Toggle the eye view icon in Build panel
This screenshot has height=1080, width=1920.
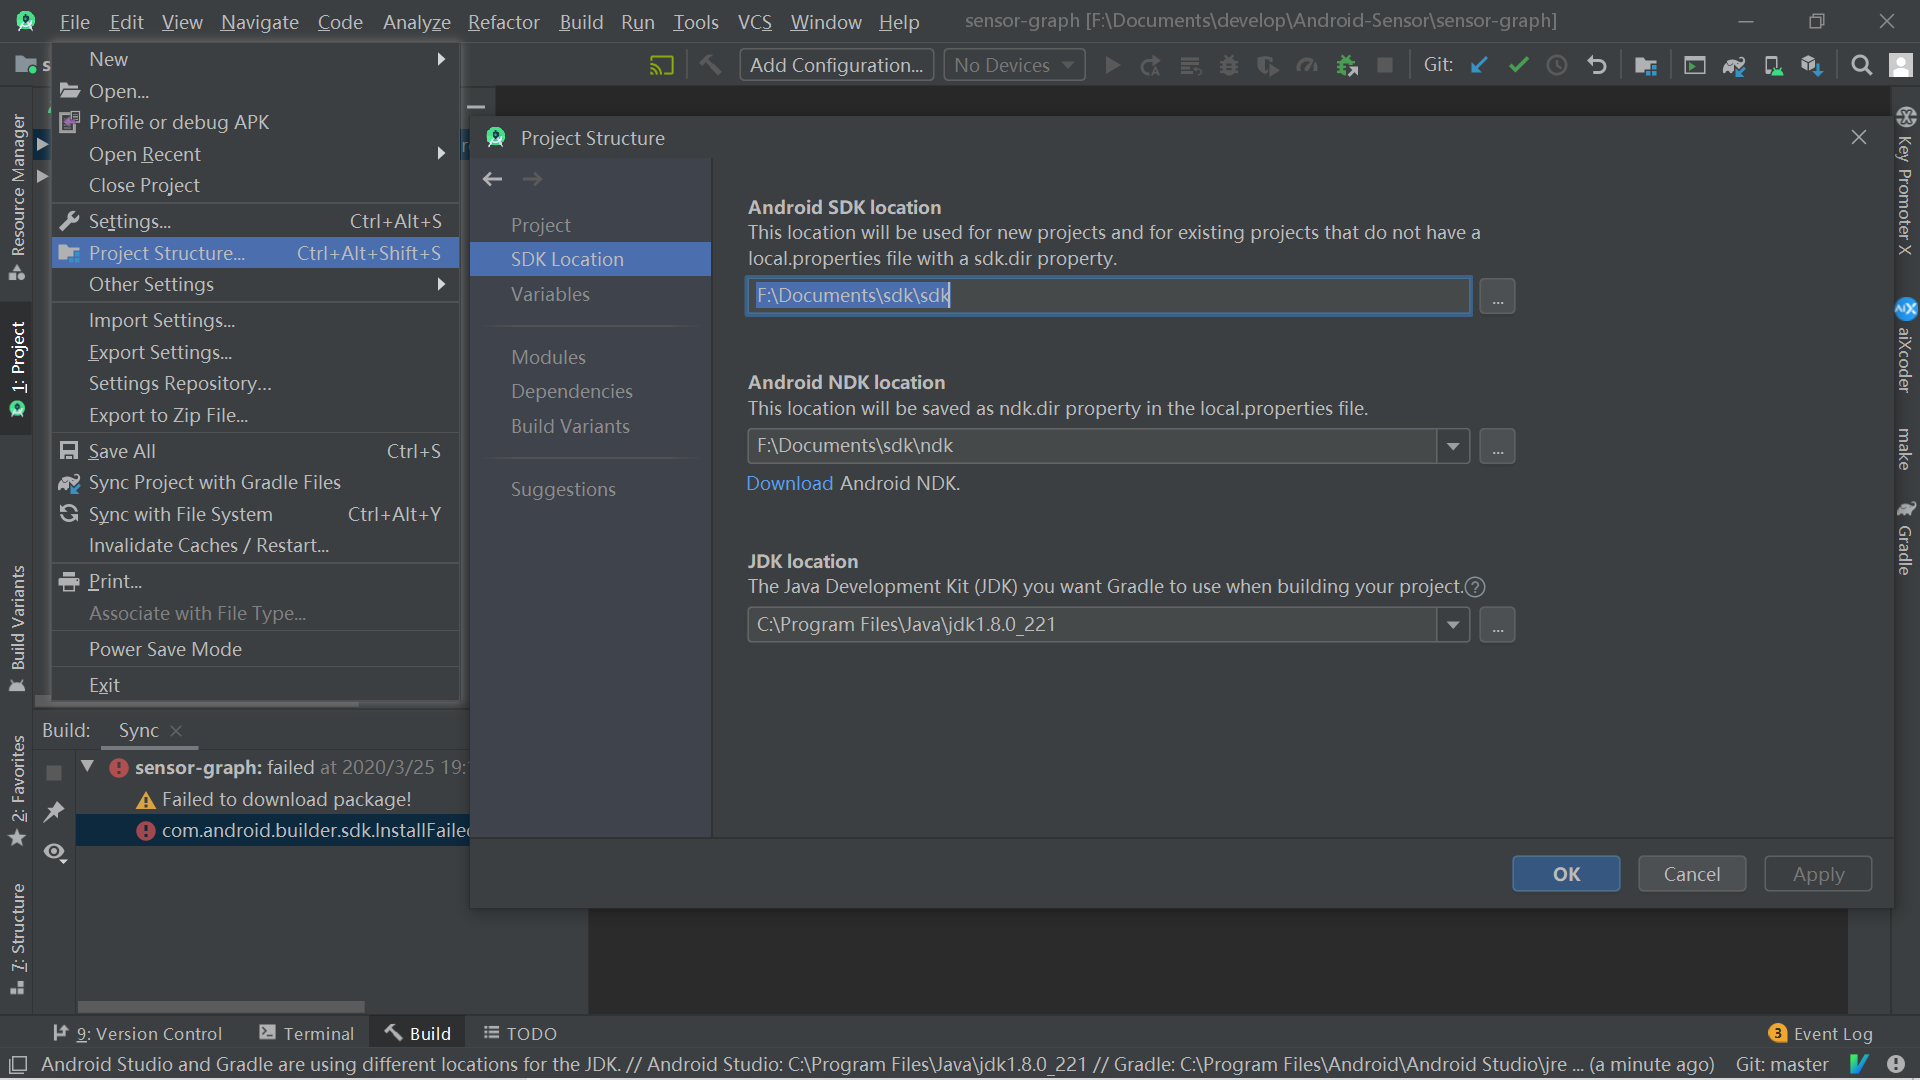click(54, 852)
